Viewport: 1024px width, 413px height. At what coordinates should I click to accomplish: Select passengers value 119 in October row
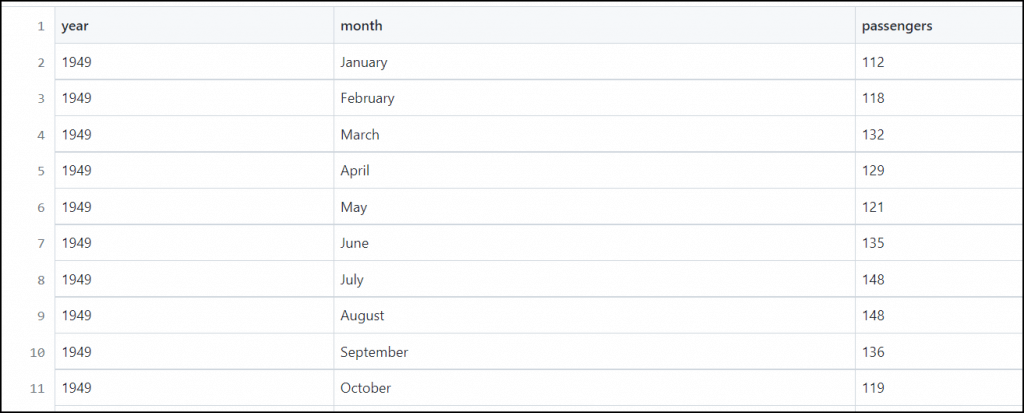click(873, 388)
